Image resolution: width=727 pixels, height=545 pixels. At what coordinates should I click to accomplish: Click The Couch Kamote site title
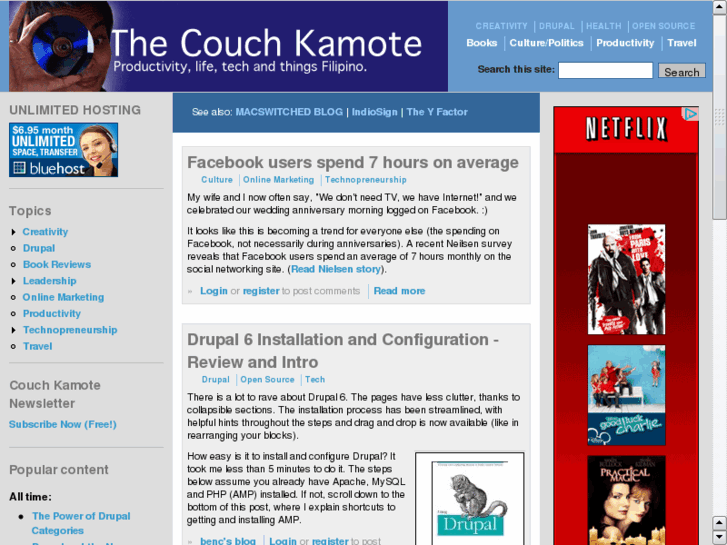pyautogui.click(x=266, y=44)
